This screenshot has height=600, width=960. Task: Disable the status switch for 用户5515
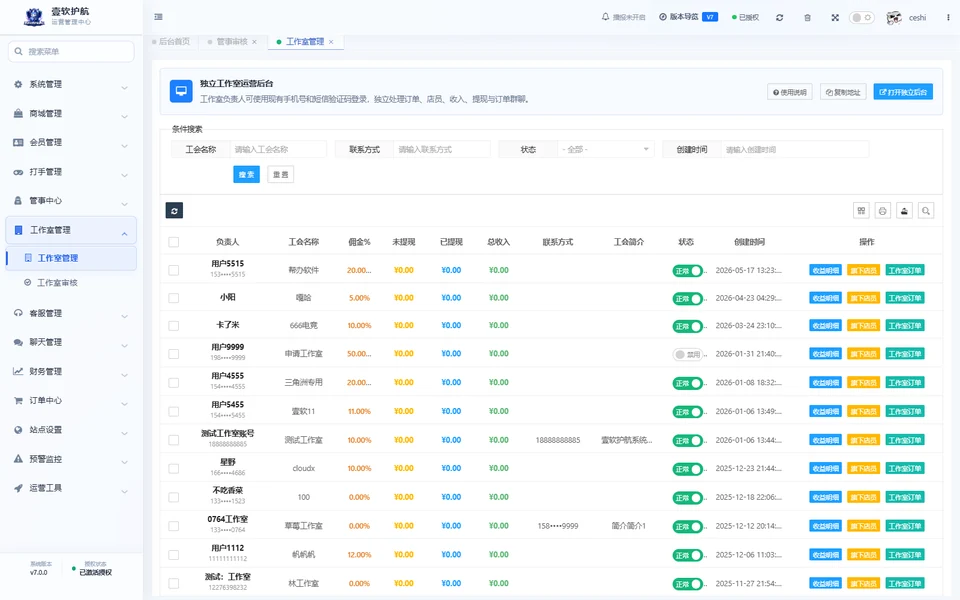tap(688, 271)
